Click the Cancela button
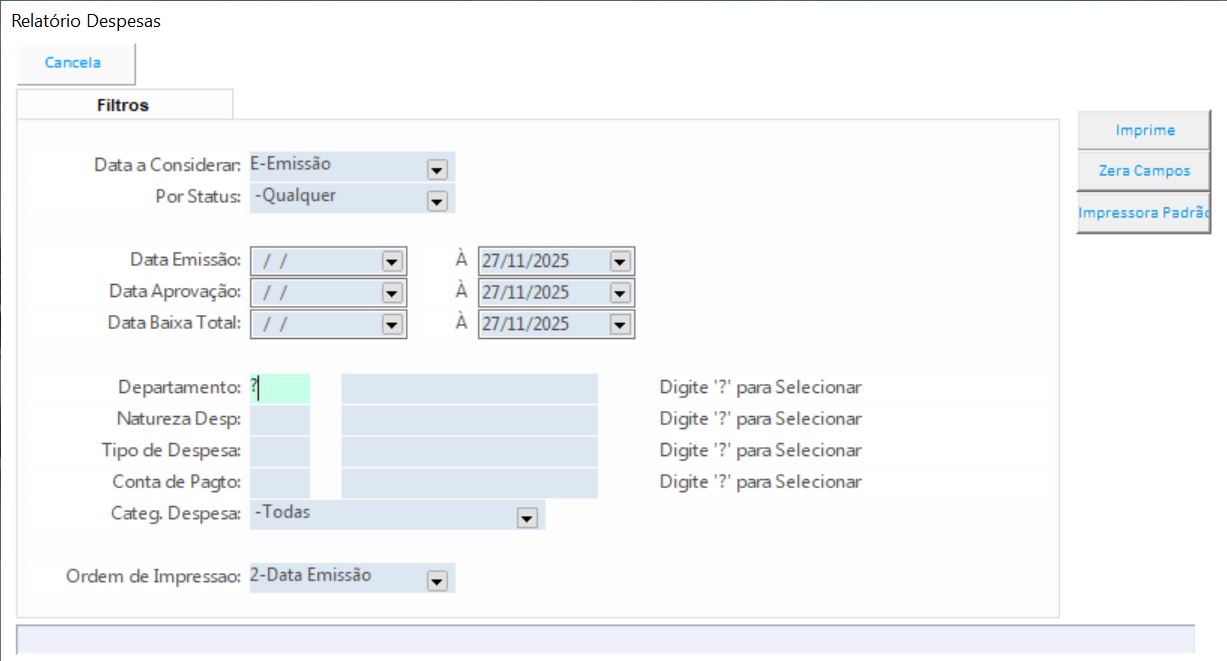Viewport: 1227px width, 661px height. click(74, 63)
